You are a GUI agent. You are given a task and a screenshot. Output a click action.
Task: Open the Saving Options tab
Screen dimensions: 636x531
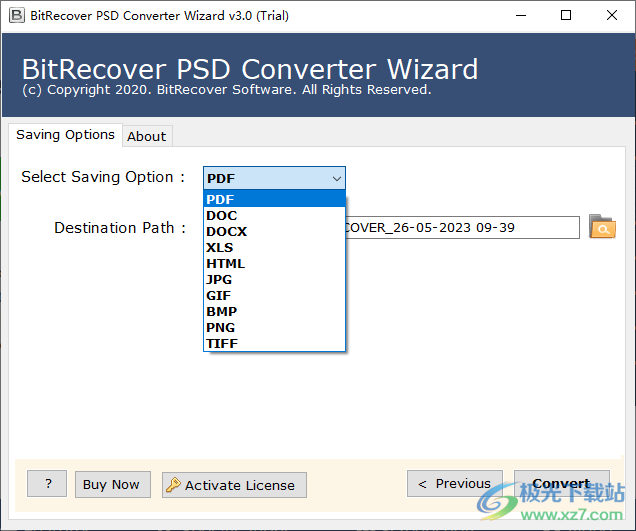pos(65,135)
